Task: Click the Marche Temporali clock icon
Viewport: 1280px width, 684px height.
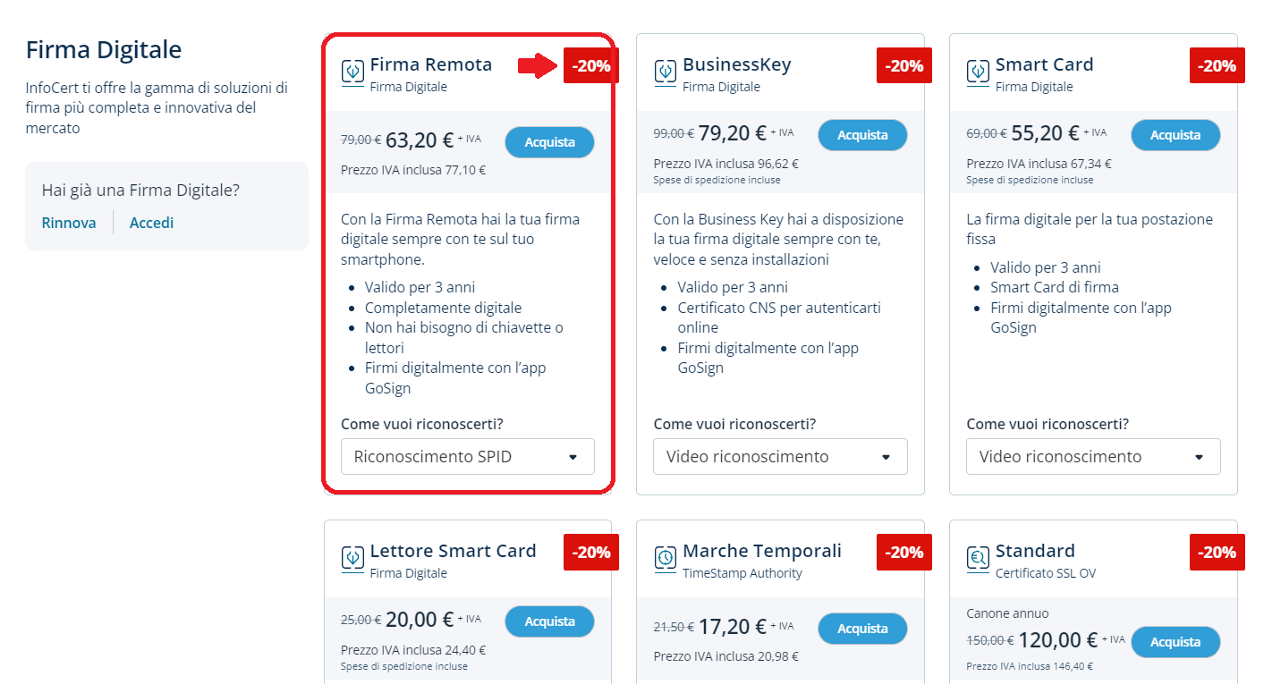Action: click(x=665, y=557)
